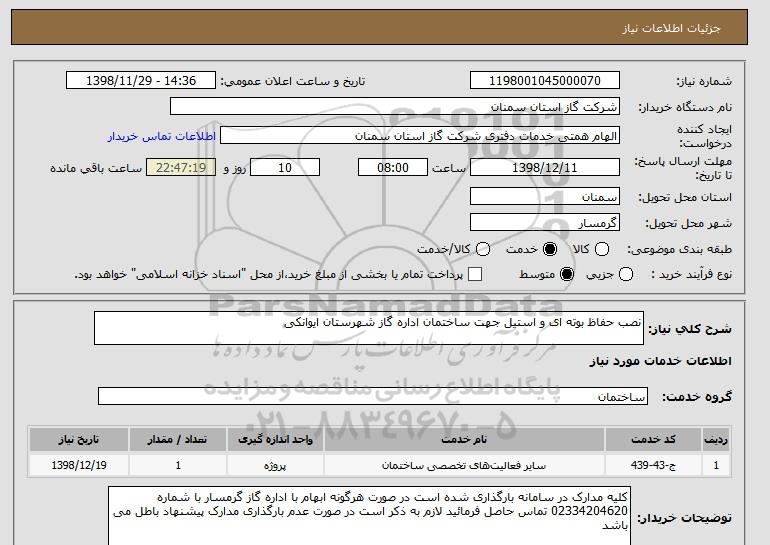770x545 pixels.
Task: Click the announcement date field 1398/11/29 - 14:36
Action: (x=141, y=81)
